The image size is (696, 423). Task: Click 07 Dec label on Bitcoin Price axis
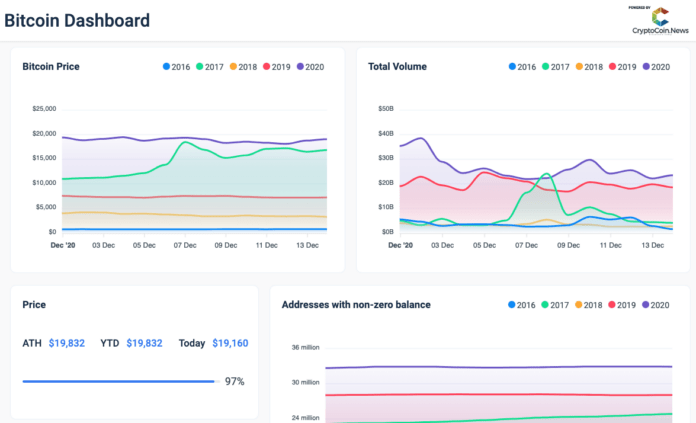coord(185,245)
